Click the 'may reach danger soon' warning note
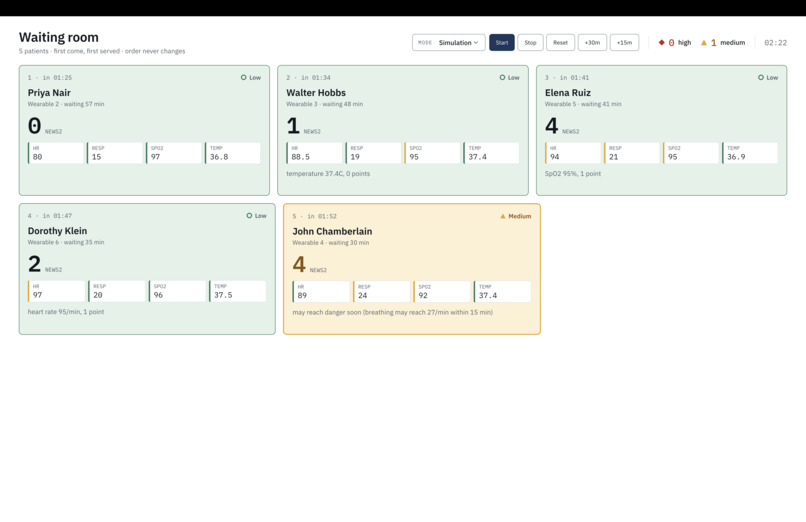 393,312
